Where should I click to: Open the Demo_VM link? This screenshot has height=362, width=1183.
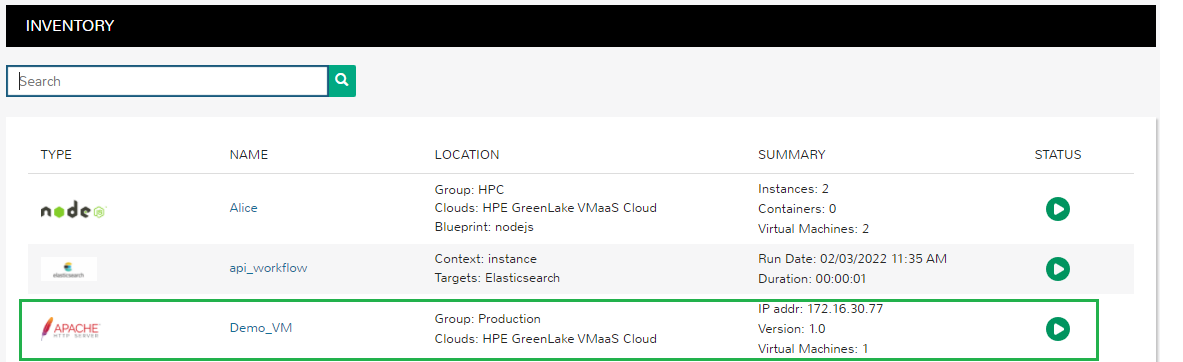pyautogui.click(x=260, y=327)
